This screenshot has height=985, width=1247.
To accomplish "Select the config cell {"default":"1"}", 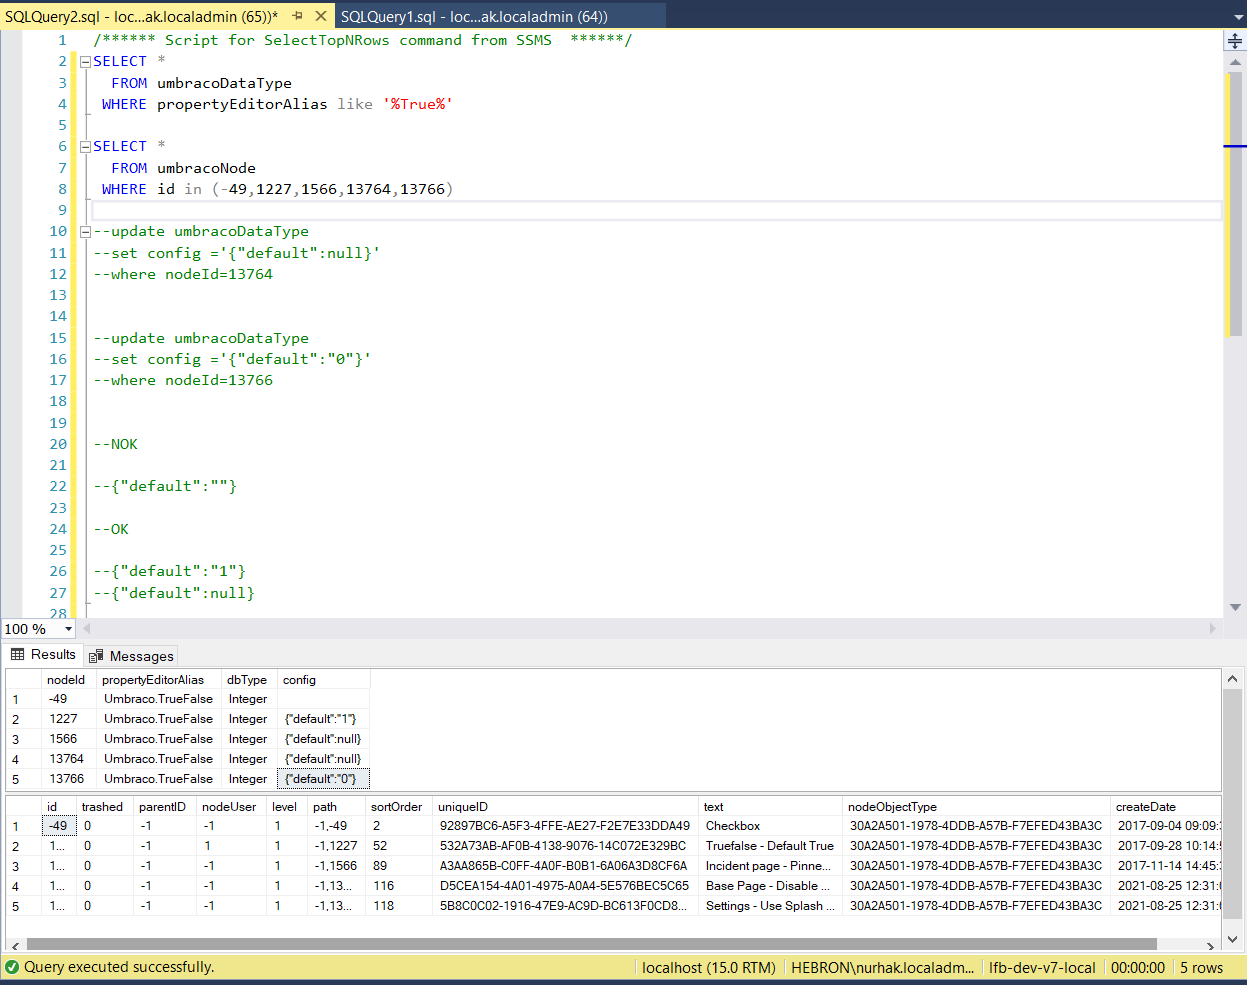I will pos(323,719).
